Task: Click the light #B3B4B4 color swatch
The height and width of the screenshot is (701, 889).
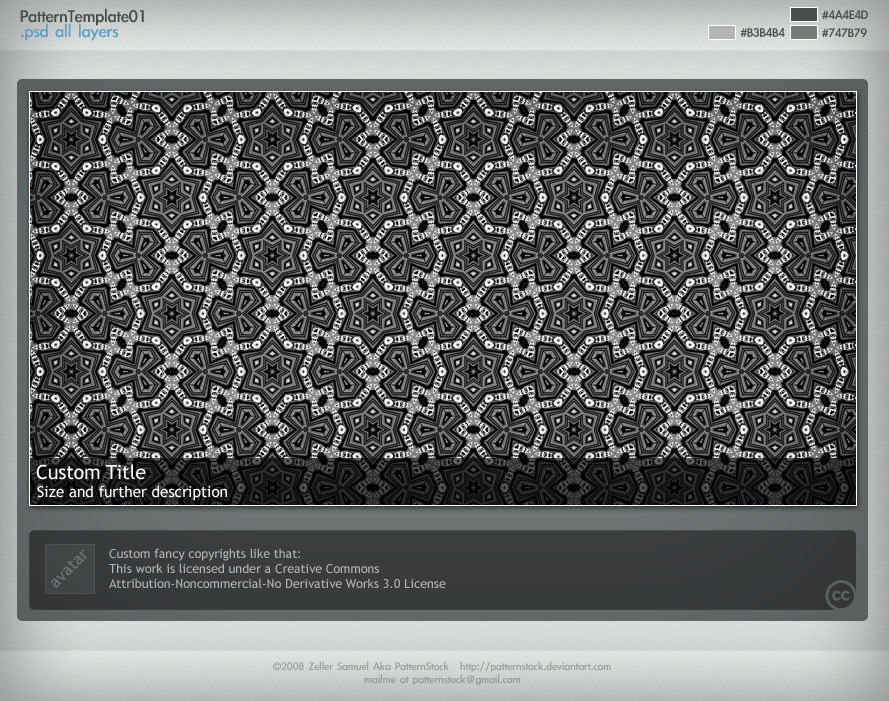Action: (x=721, y=32)
